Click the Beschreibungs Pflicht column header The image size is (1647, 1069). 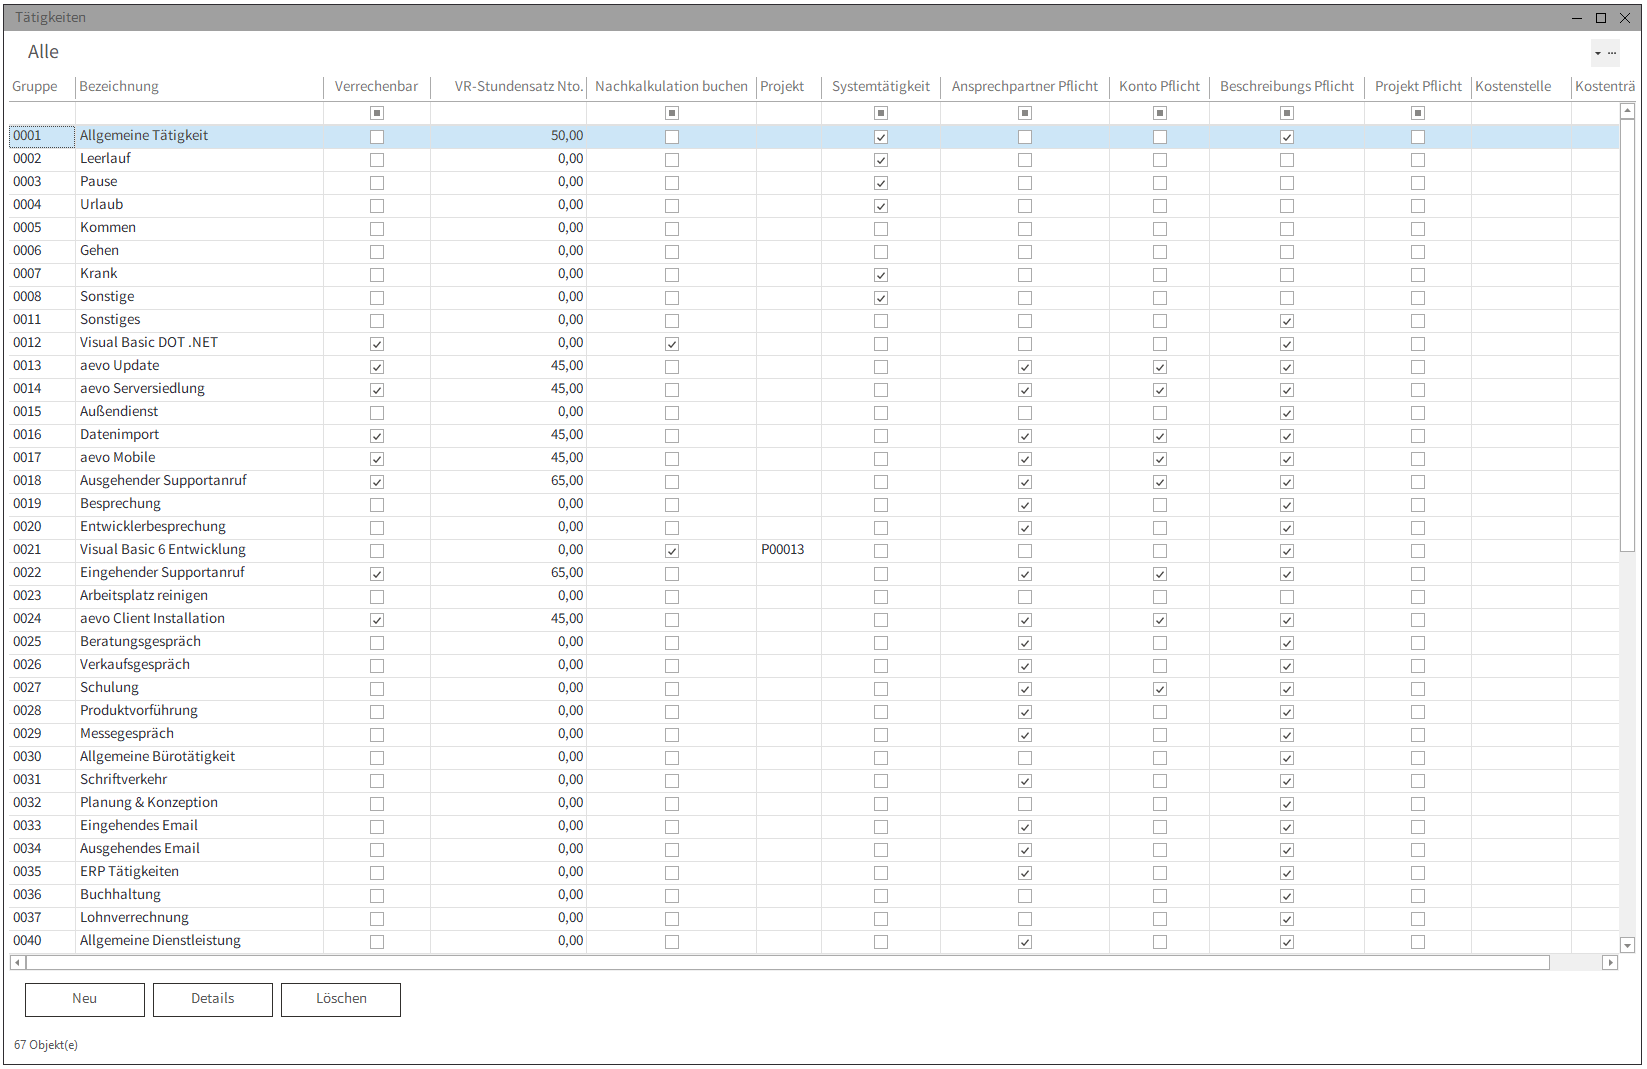tap(1287, 87)
